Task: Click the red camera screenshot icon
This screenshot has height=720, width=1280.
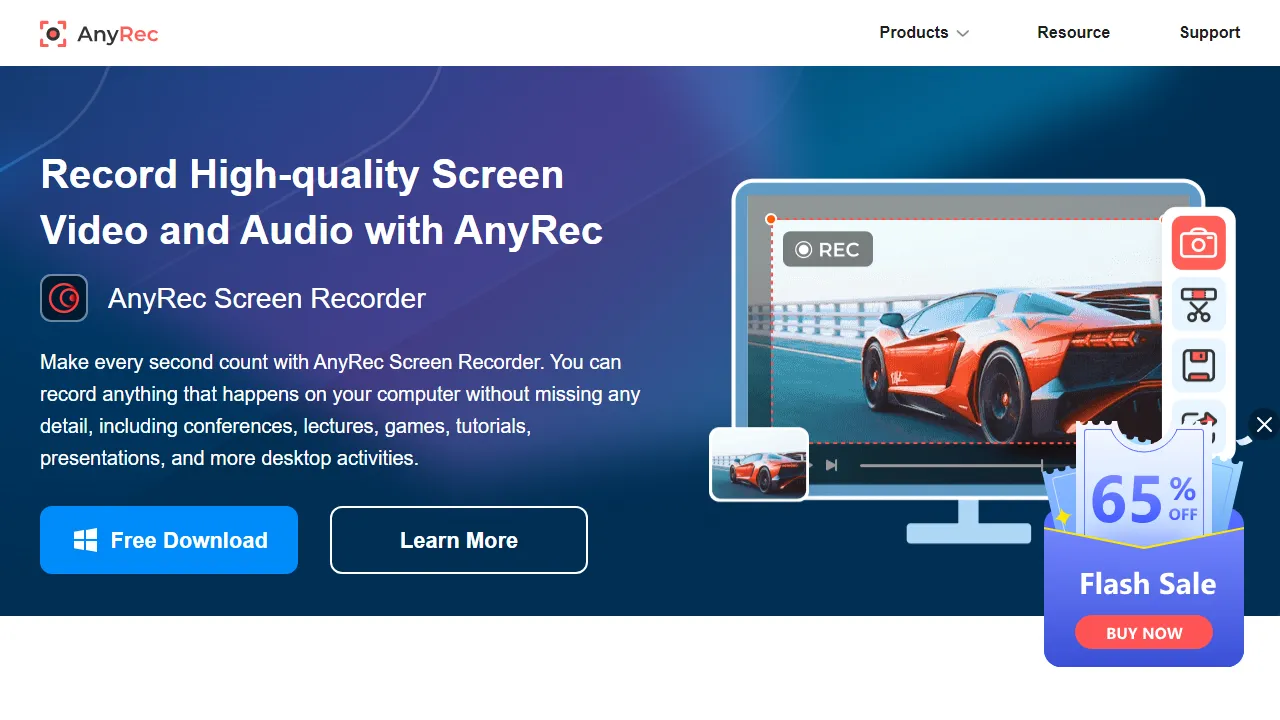Action: tap(1198, 243)
